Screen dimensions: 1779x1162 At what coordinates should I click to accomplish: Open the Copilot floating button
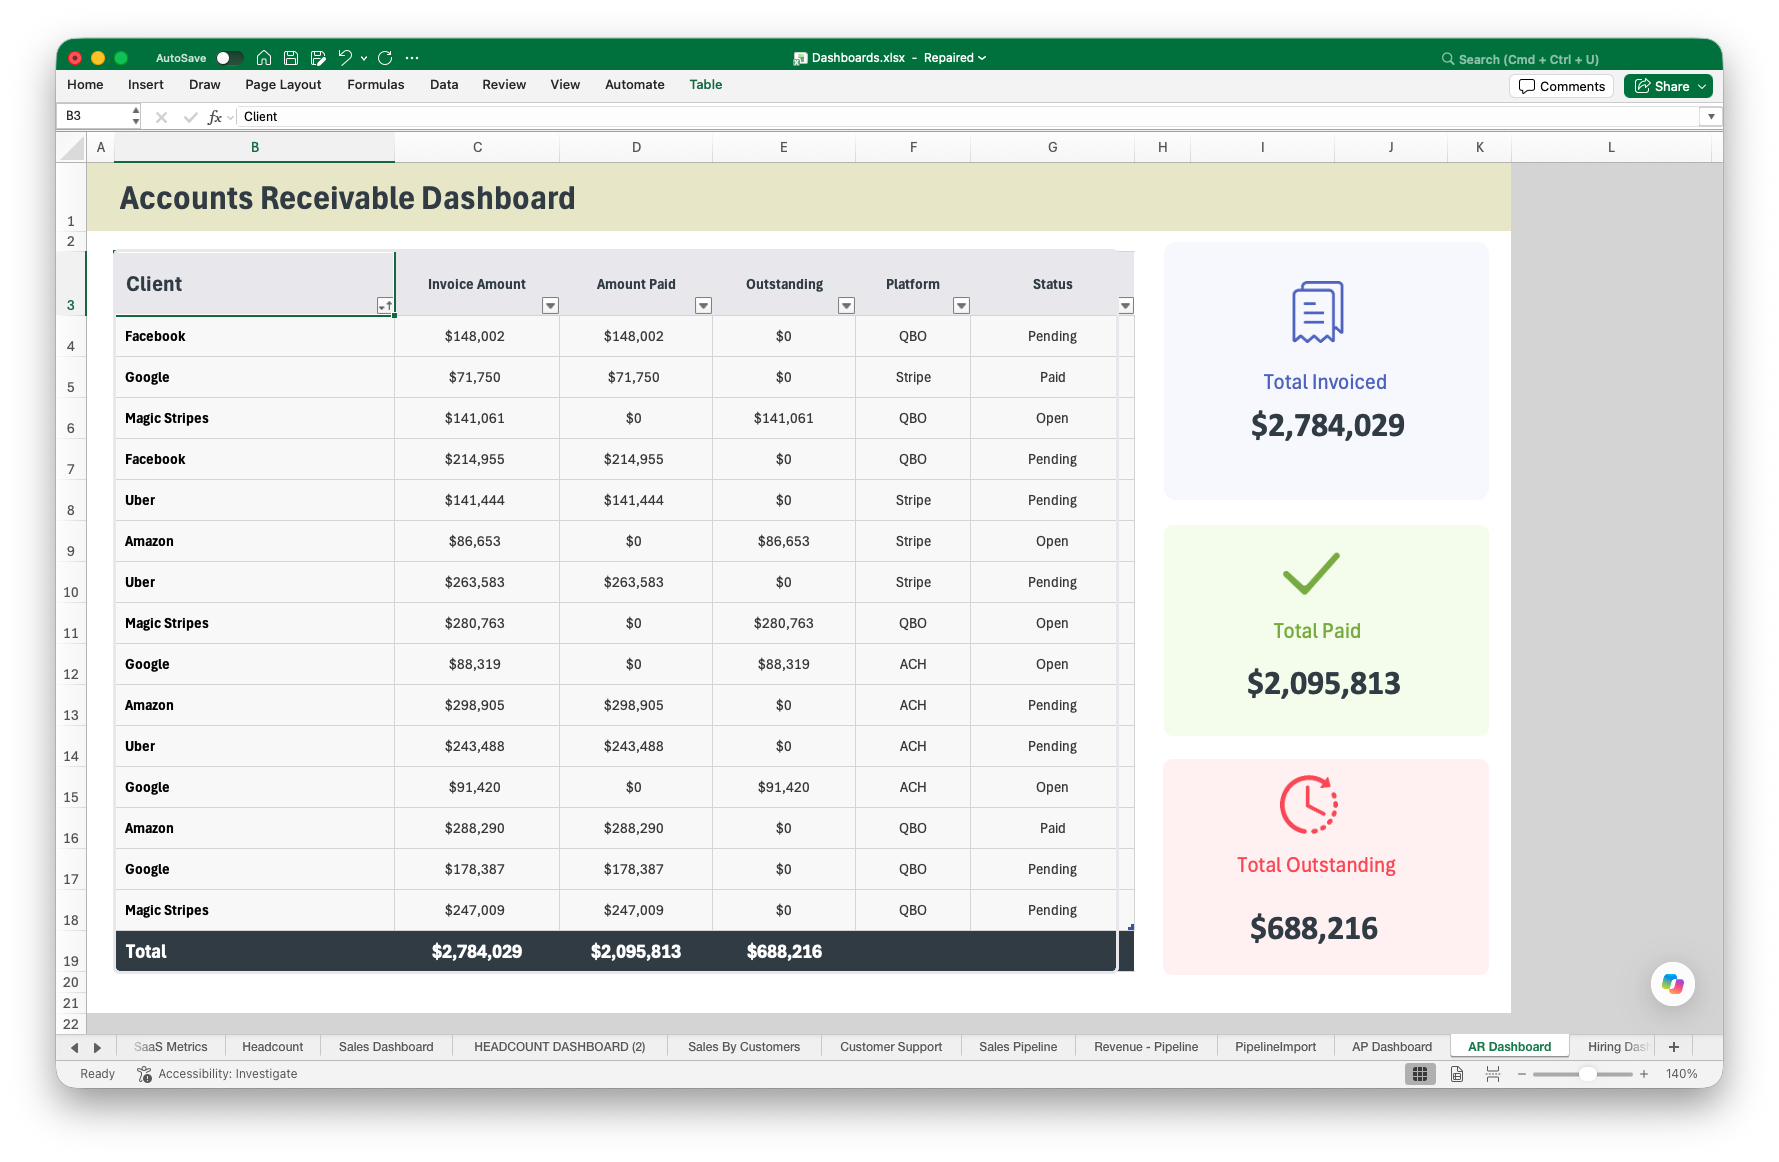click(1673, 984)
